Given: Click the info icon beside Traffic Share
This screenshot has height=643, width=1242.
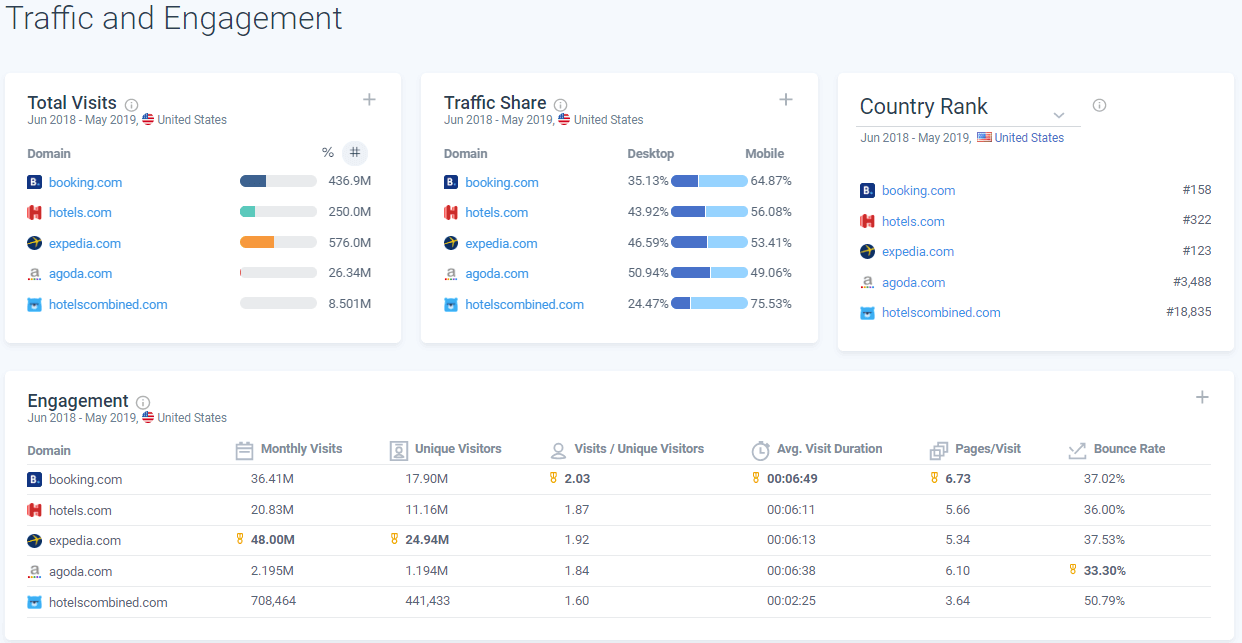Looking at the screenshot, I should 561,105.
